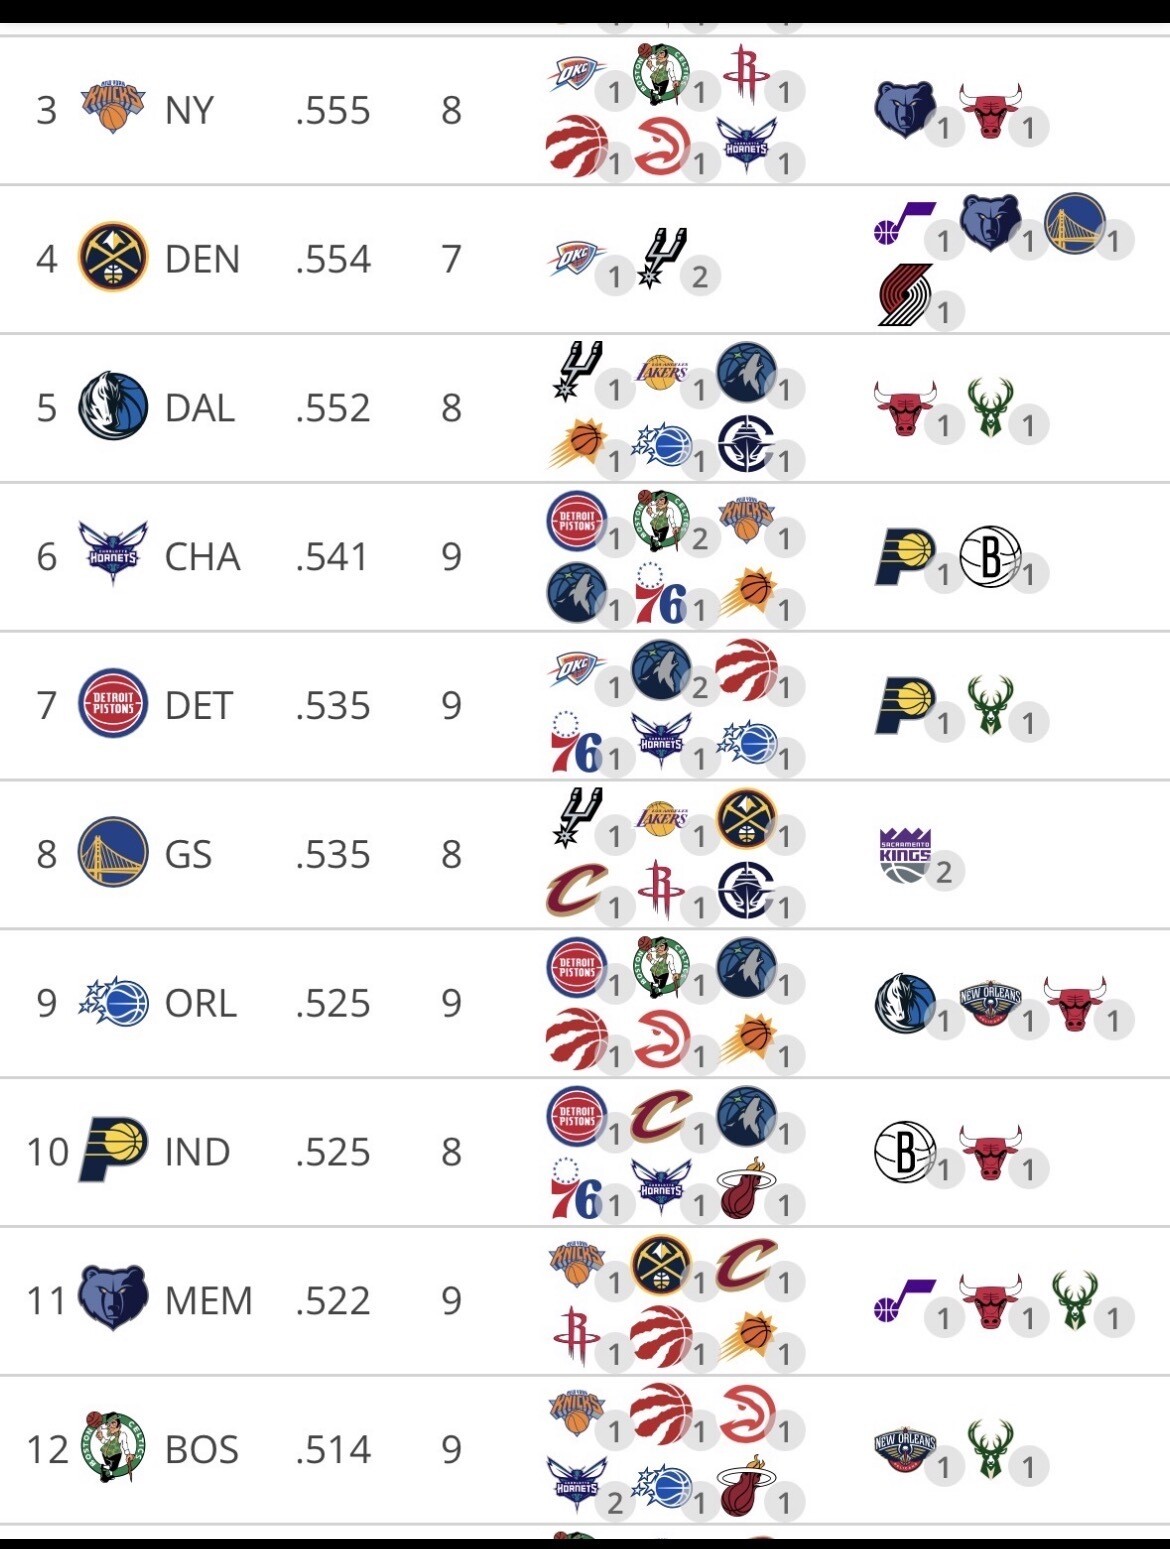
Task: Open the CHA team name link
Action: click(202, 557)
